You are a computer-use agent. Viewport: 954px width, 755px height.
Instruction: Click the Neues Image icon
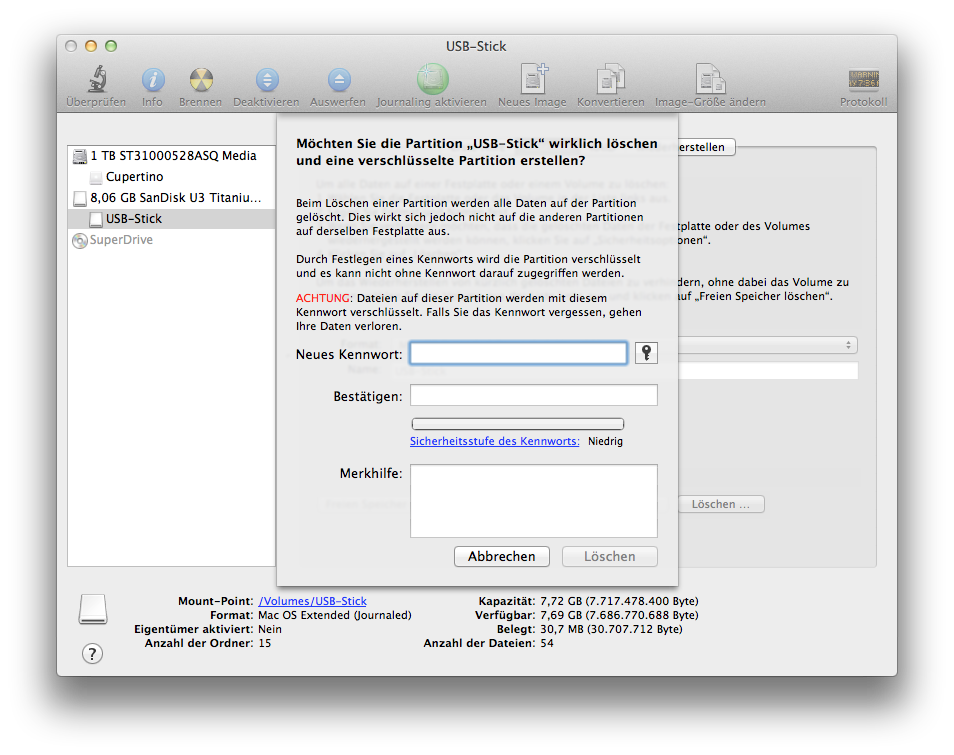[534, 79]
